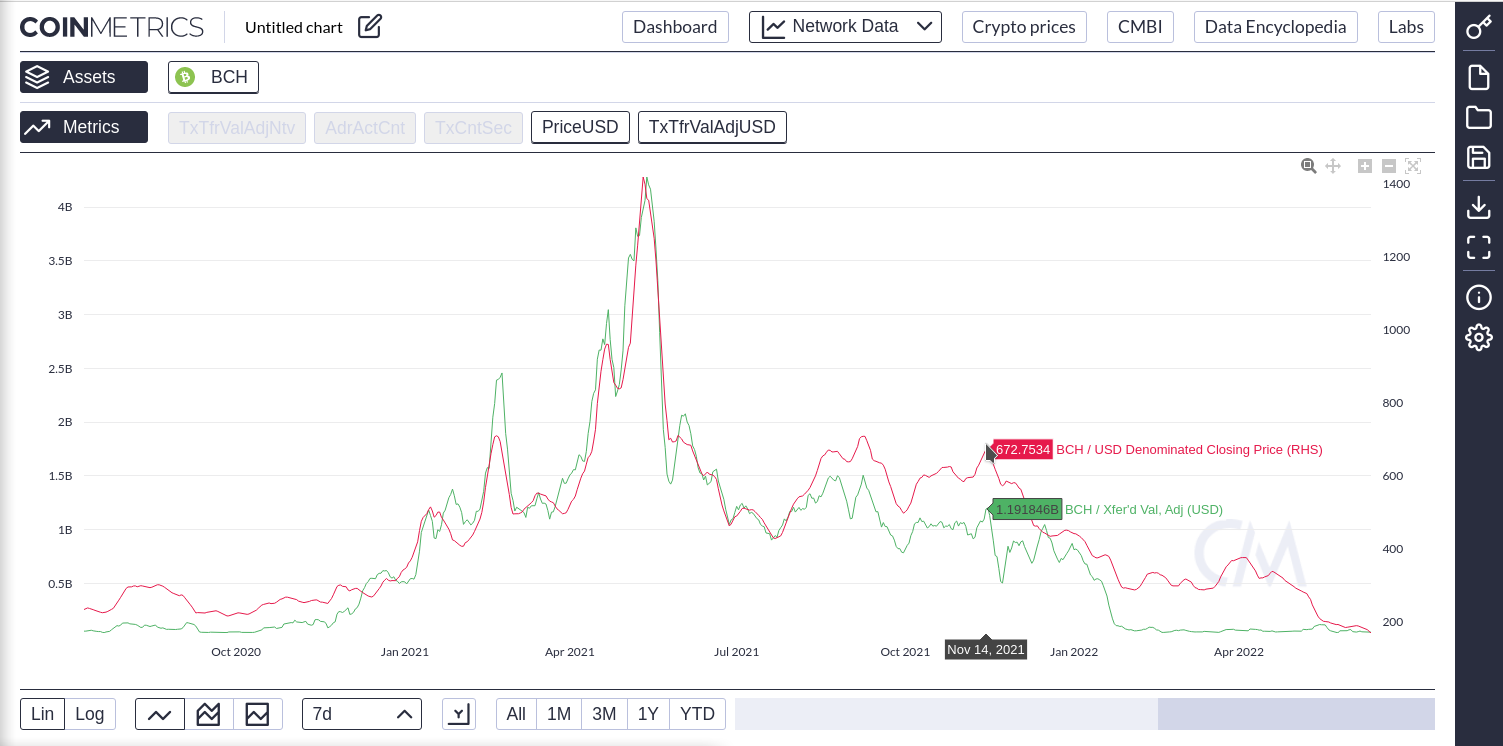This screenshot has width=1503, height=746.
Task: Click the Coin Metrics logo
Action: tap(112, 27)
